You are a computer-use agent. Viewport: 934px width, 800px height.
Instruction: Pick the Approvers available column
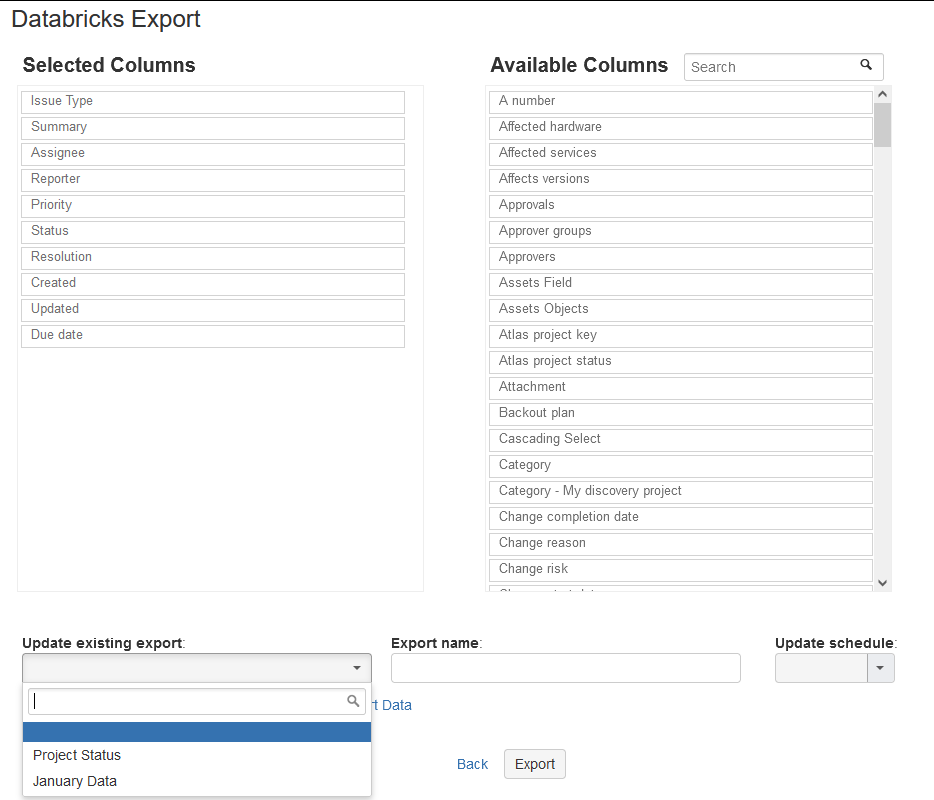681,258
